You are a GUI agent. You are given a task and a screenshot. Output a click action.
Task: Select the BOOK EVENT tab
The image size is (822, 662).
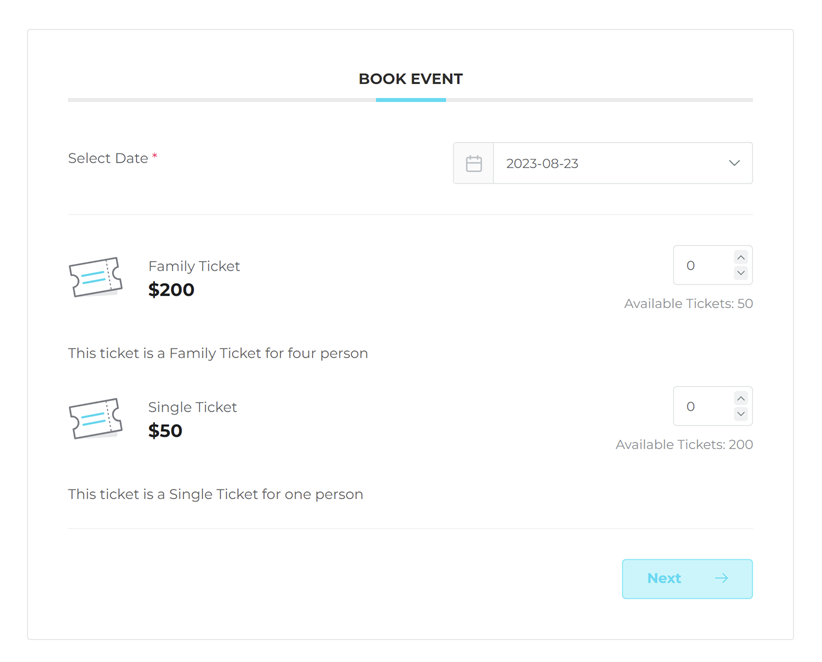(410, 79)
